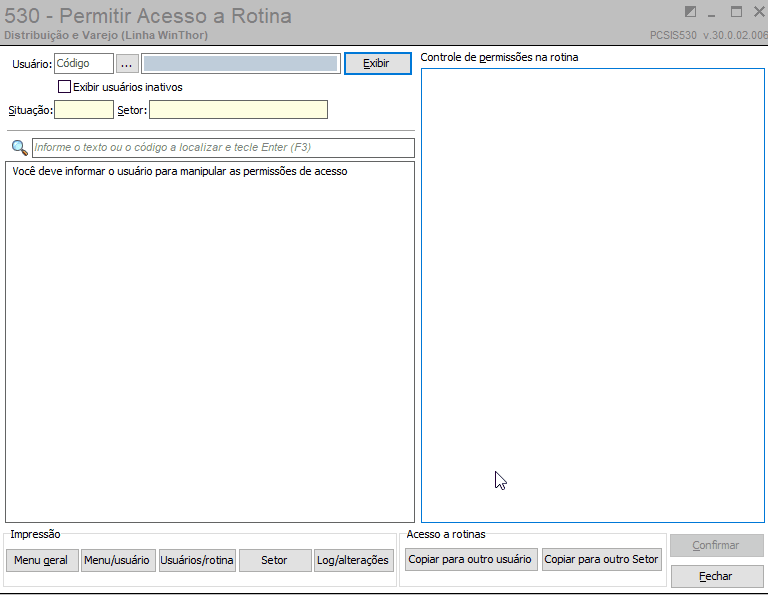
Task: Click the magnifying glass search icon
Action: coord(19,147)
